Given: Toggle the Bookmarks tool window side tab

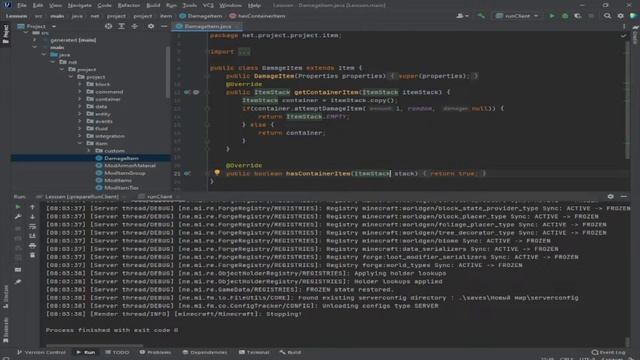Looking at the screenshot, I should click(6, 330).
